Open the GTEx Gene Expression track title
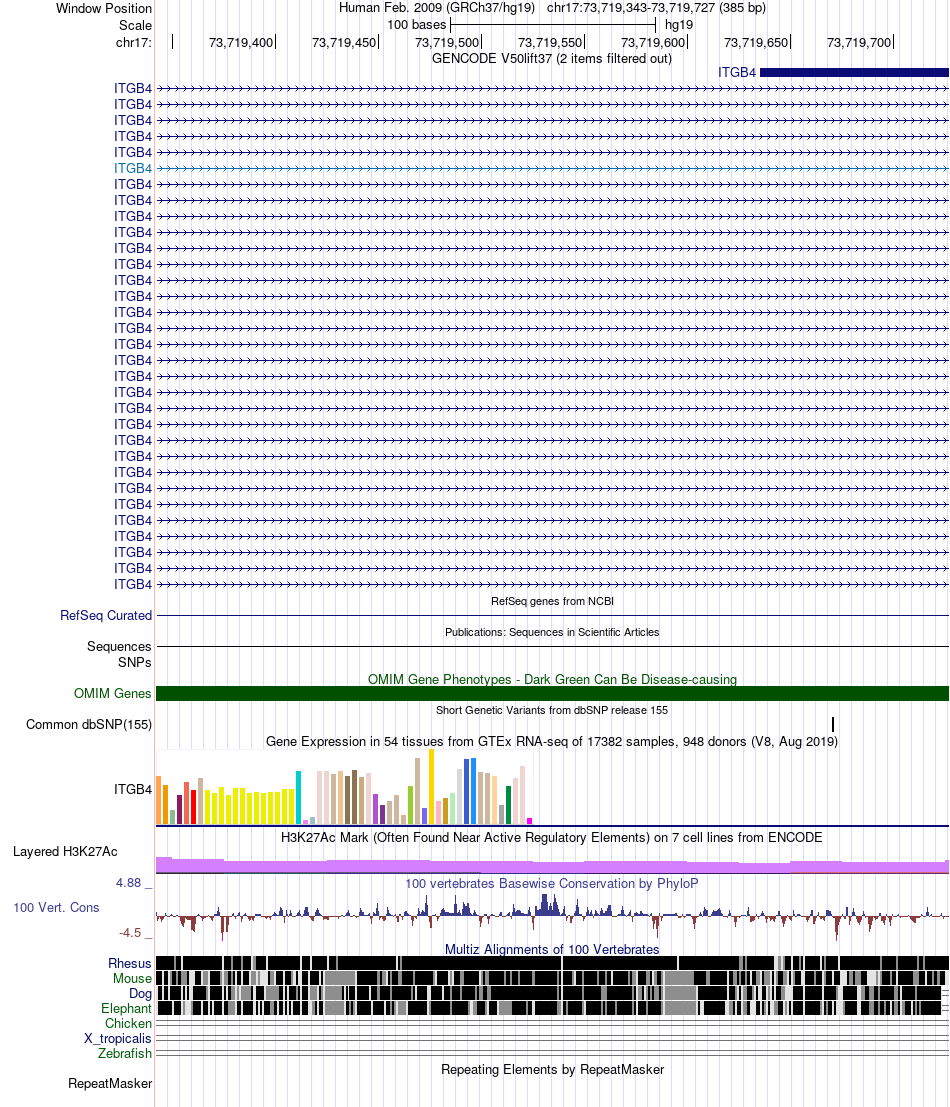 click(552, 741)
